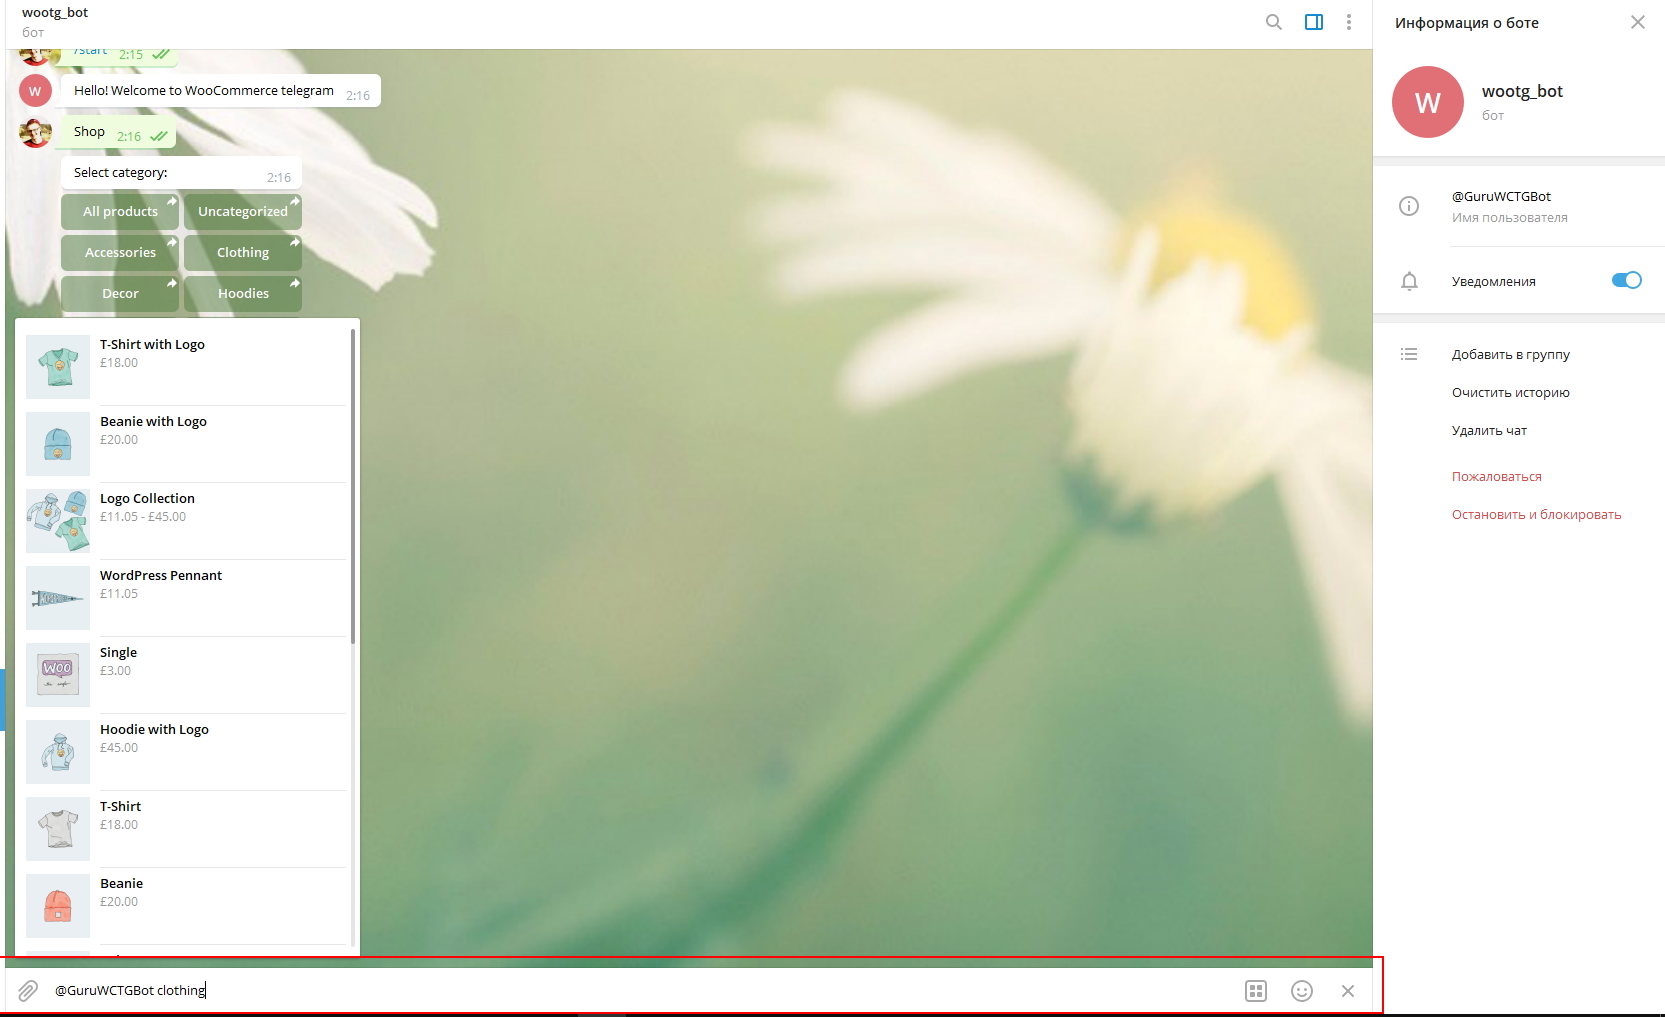The image size is (1665, 1017).
Task: Click the T-Shirt with Logo title
Action: [152, 344]
